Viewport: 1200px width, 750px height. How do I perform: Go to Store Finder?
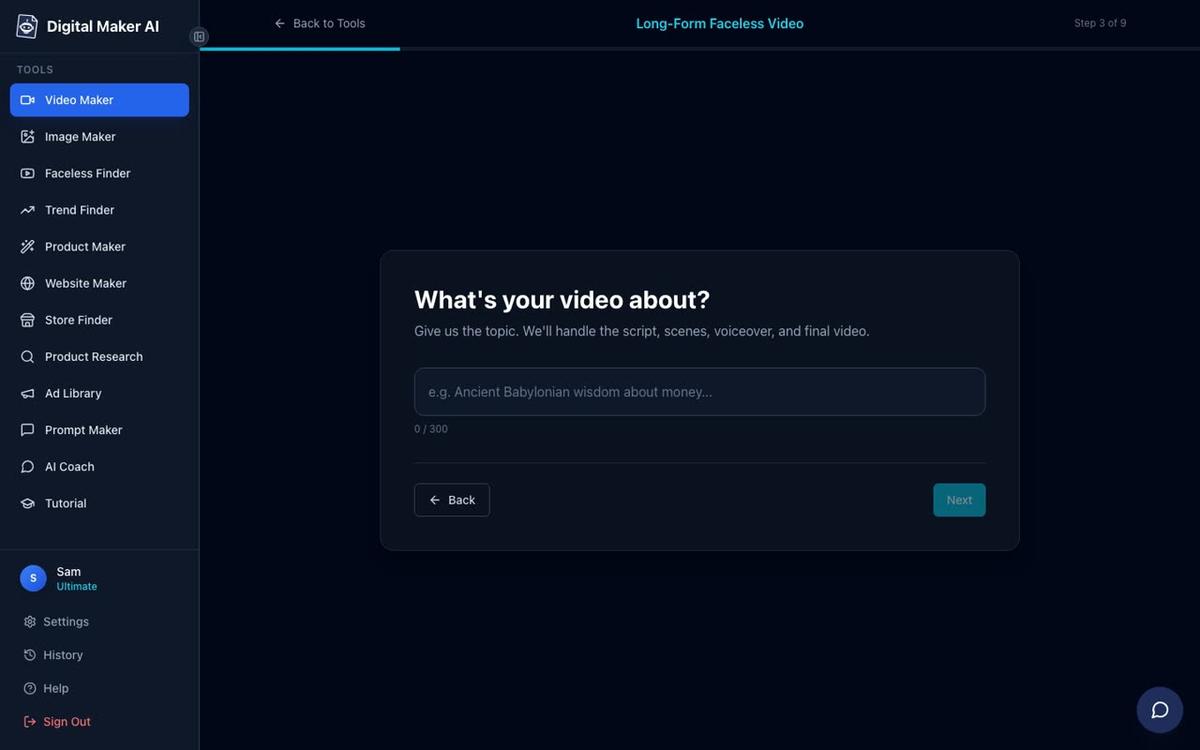99,320
